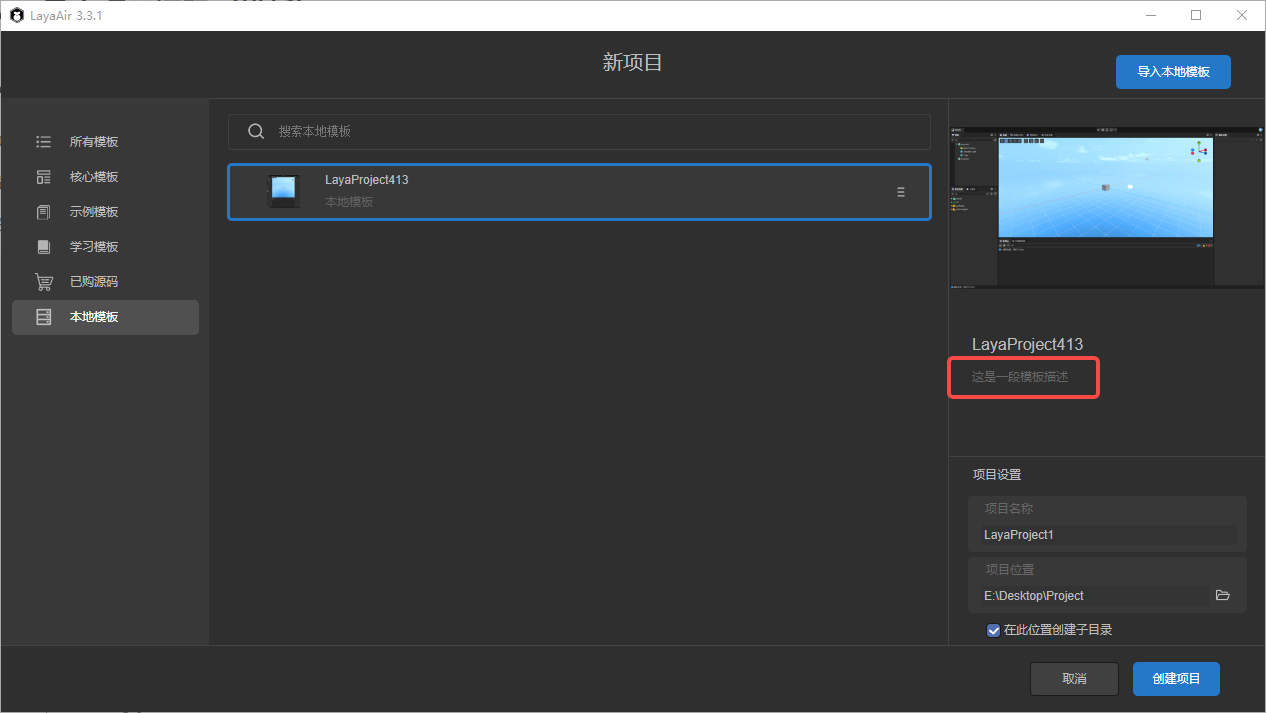Focus the 搜索本地模板 search field
The width and height of the screenshot is (1266, 713).
590,132
